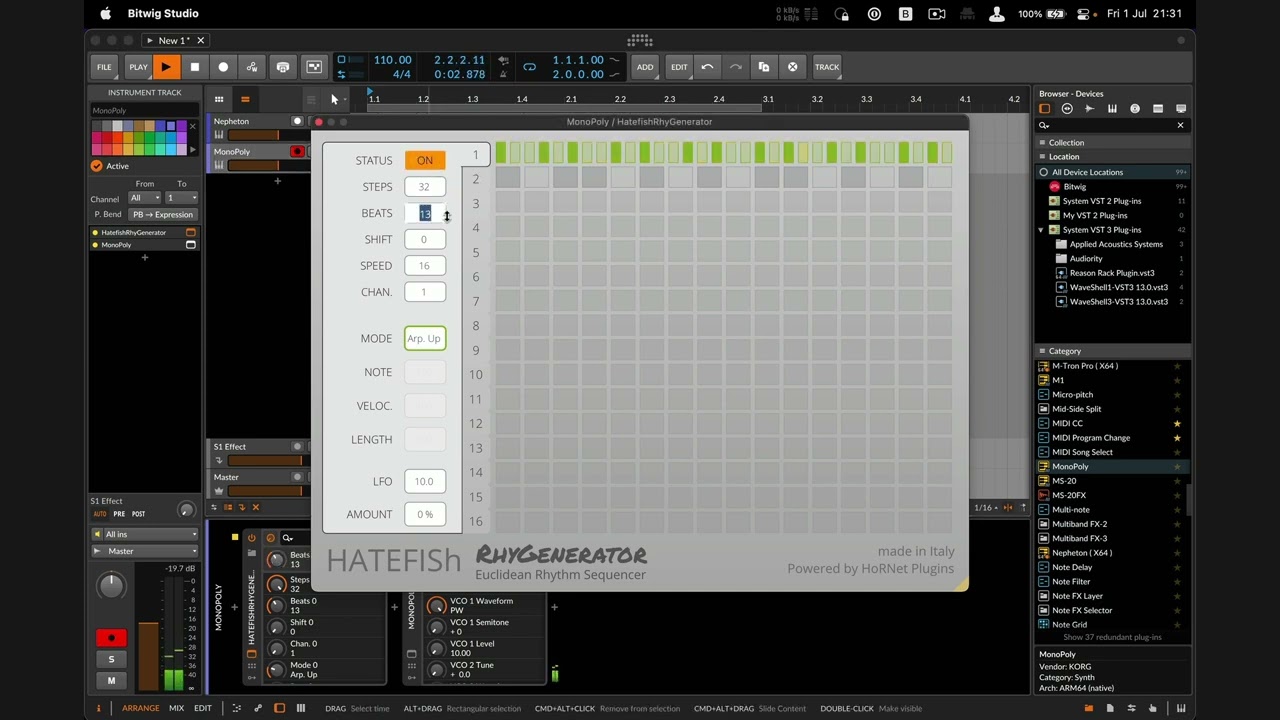
Task: Click the delete X icon in toolbar
Action: pos(792,67)
